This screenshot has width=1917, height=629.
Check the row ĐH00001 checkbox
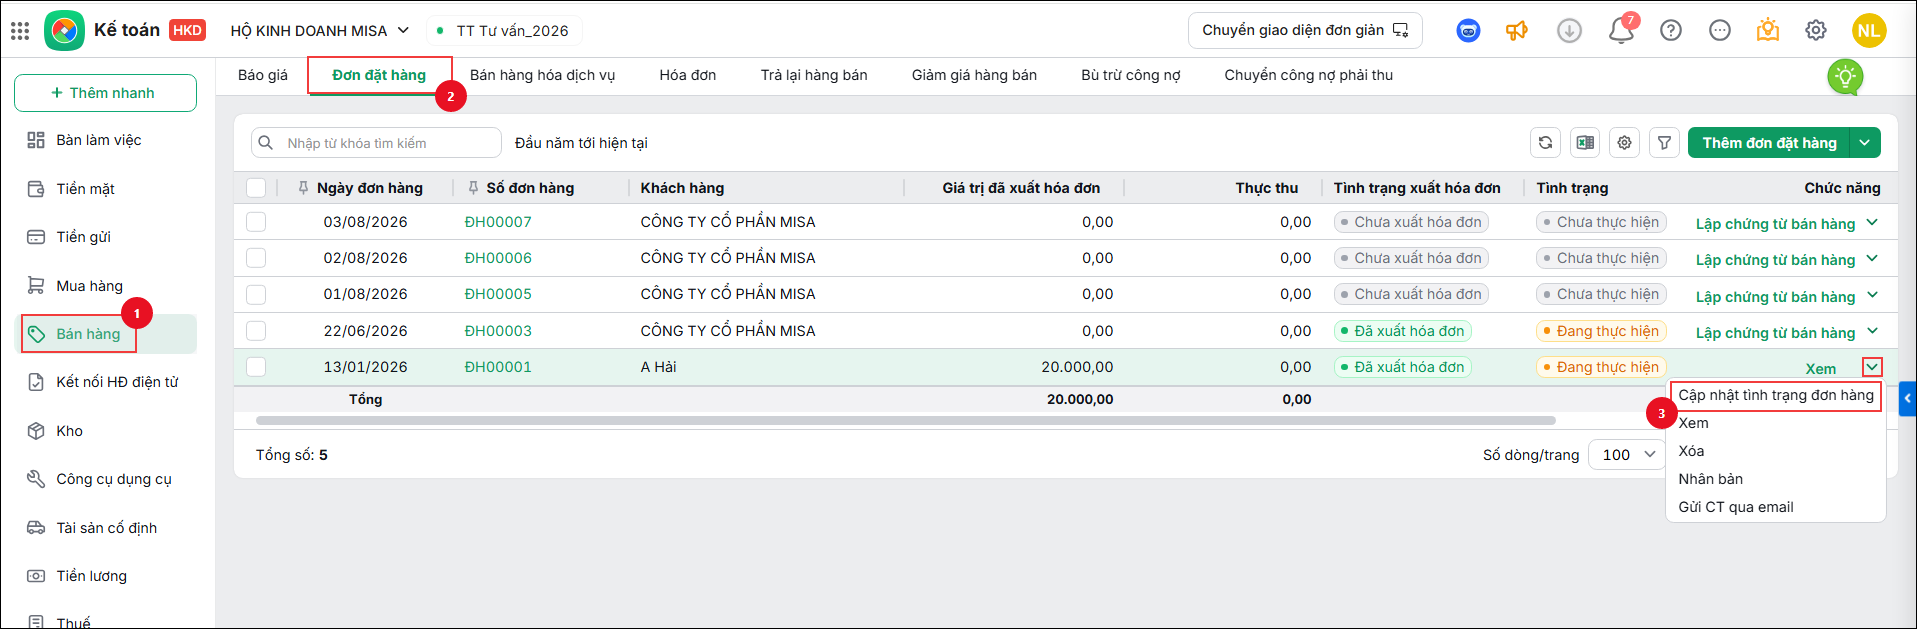tap(256, 367)
